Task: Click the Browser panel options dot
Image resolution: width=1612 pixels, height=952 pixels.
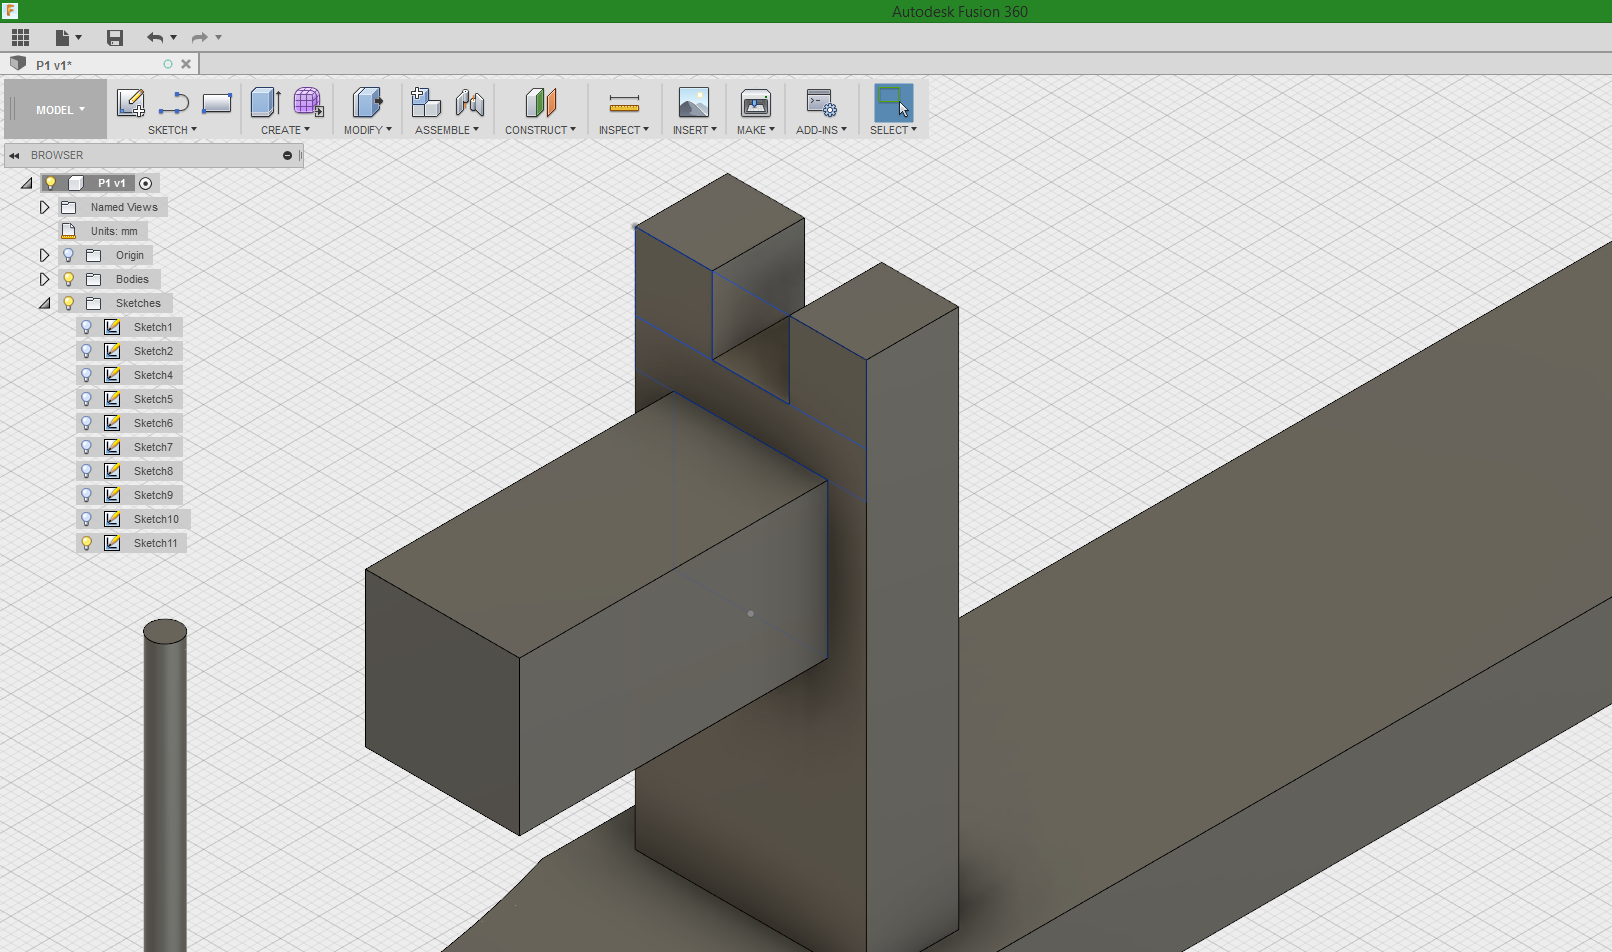Action: click(x=287, y=156)
